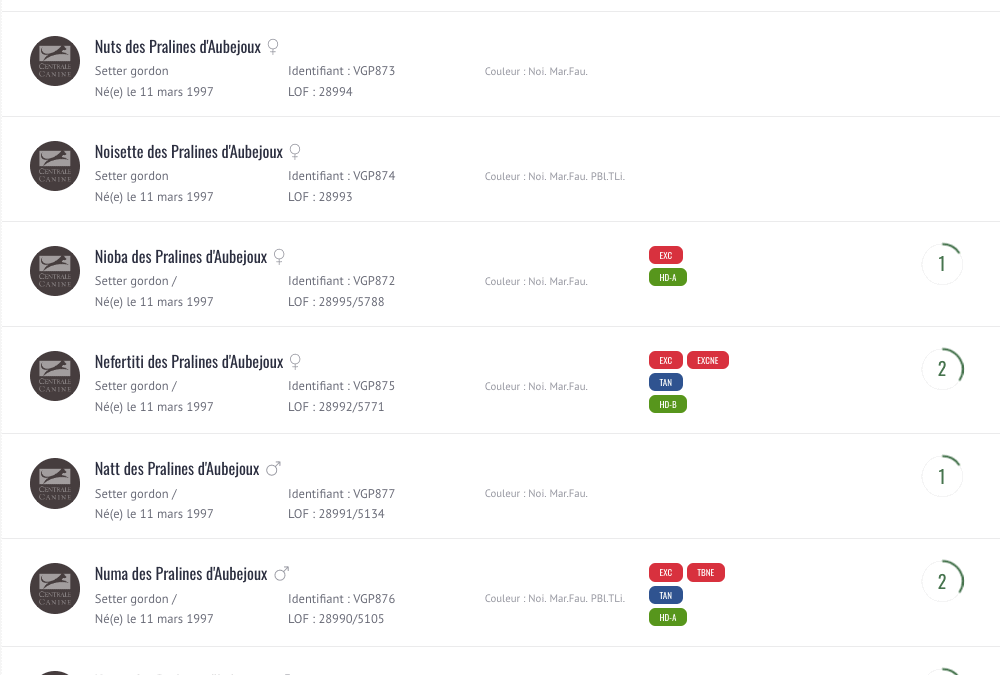Viewport: 1000px width, 675px height.
Task: Click the Centrale Canine avatar beside Nioba
Action: pyautogui.click(x=55, y=271)
